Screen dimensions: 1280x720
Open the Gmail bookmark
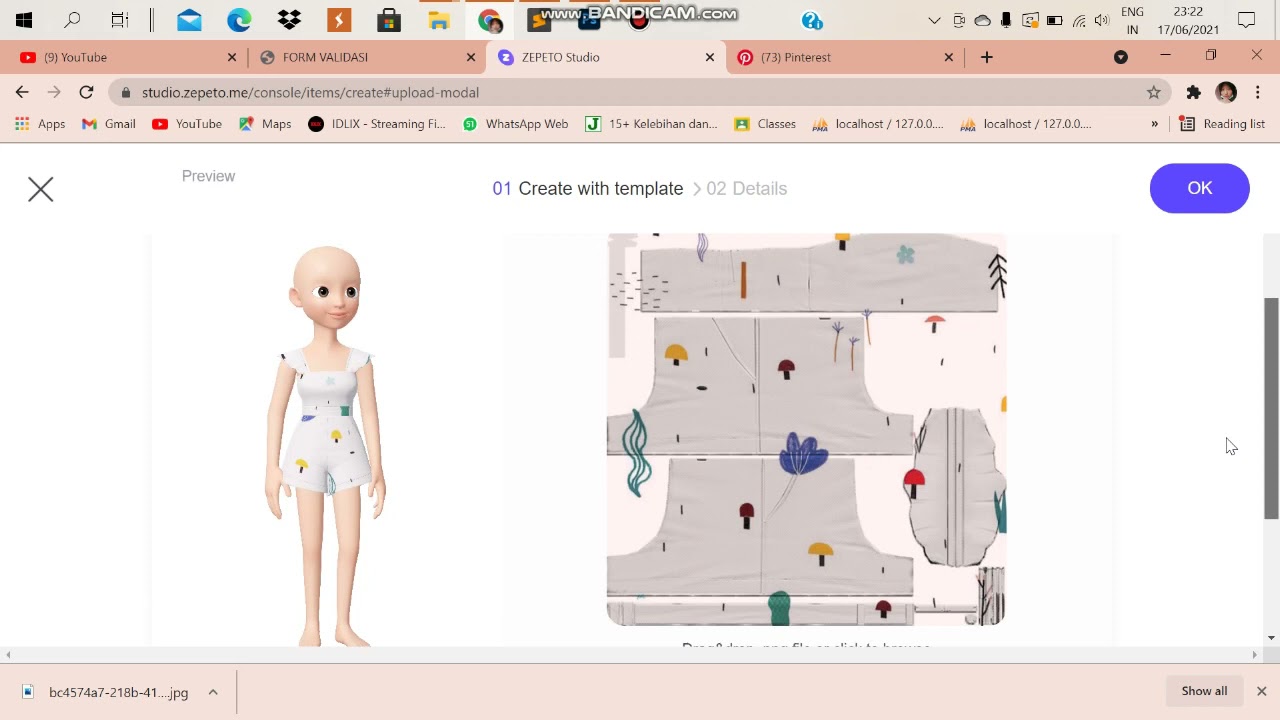point(108,124)
